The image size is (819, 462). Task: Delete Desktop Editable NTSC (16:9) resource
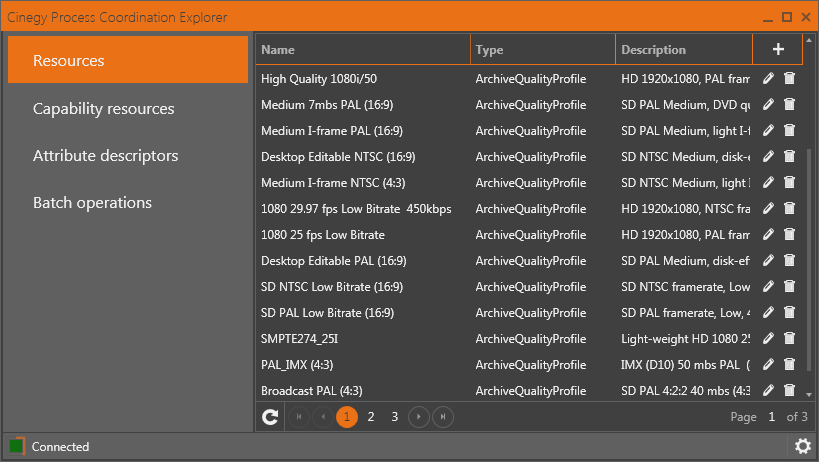point(789,156)
